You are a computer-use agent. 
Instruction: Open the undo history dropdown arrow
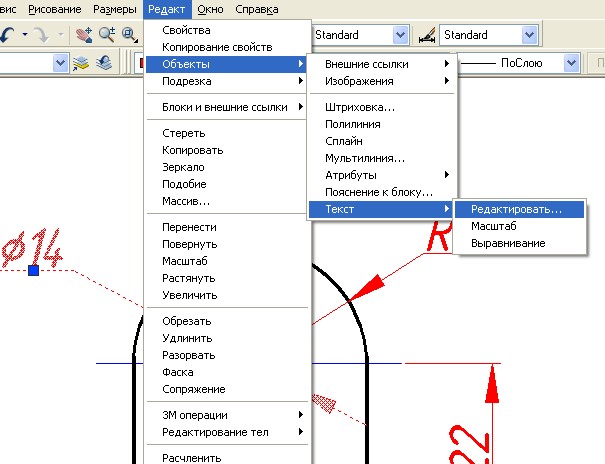[x=25, y=35]
